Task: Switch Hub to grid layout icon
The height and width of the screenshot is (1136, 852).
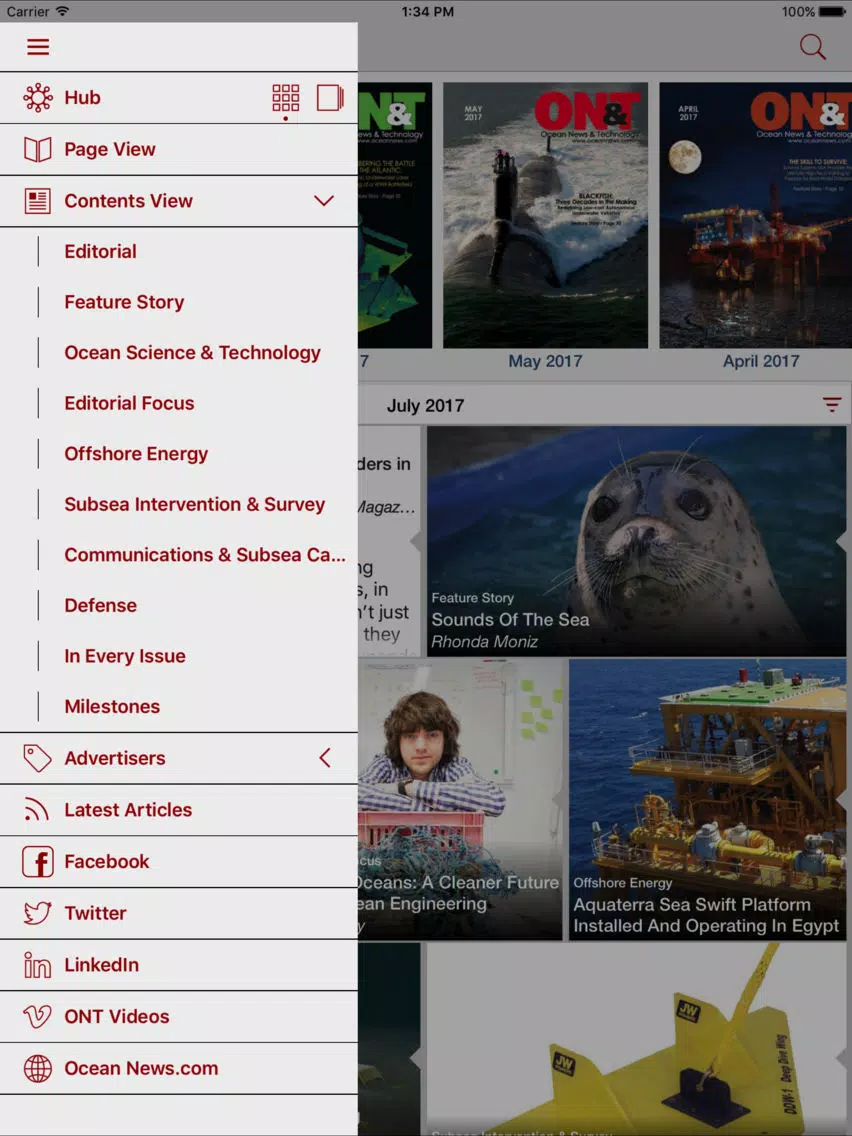Action: click(x=285, y=98)
